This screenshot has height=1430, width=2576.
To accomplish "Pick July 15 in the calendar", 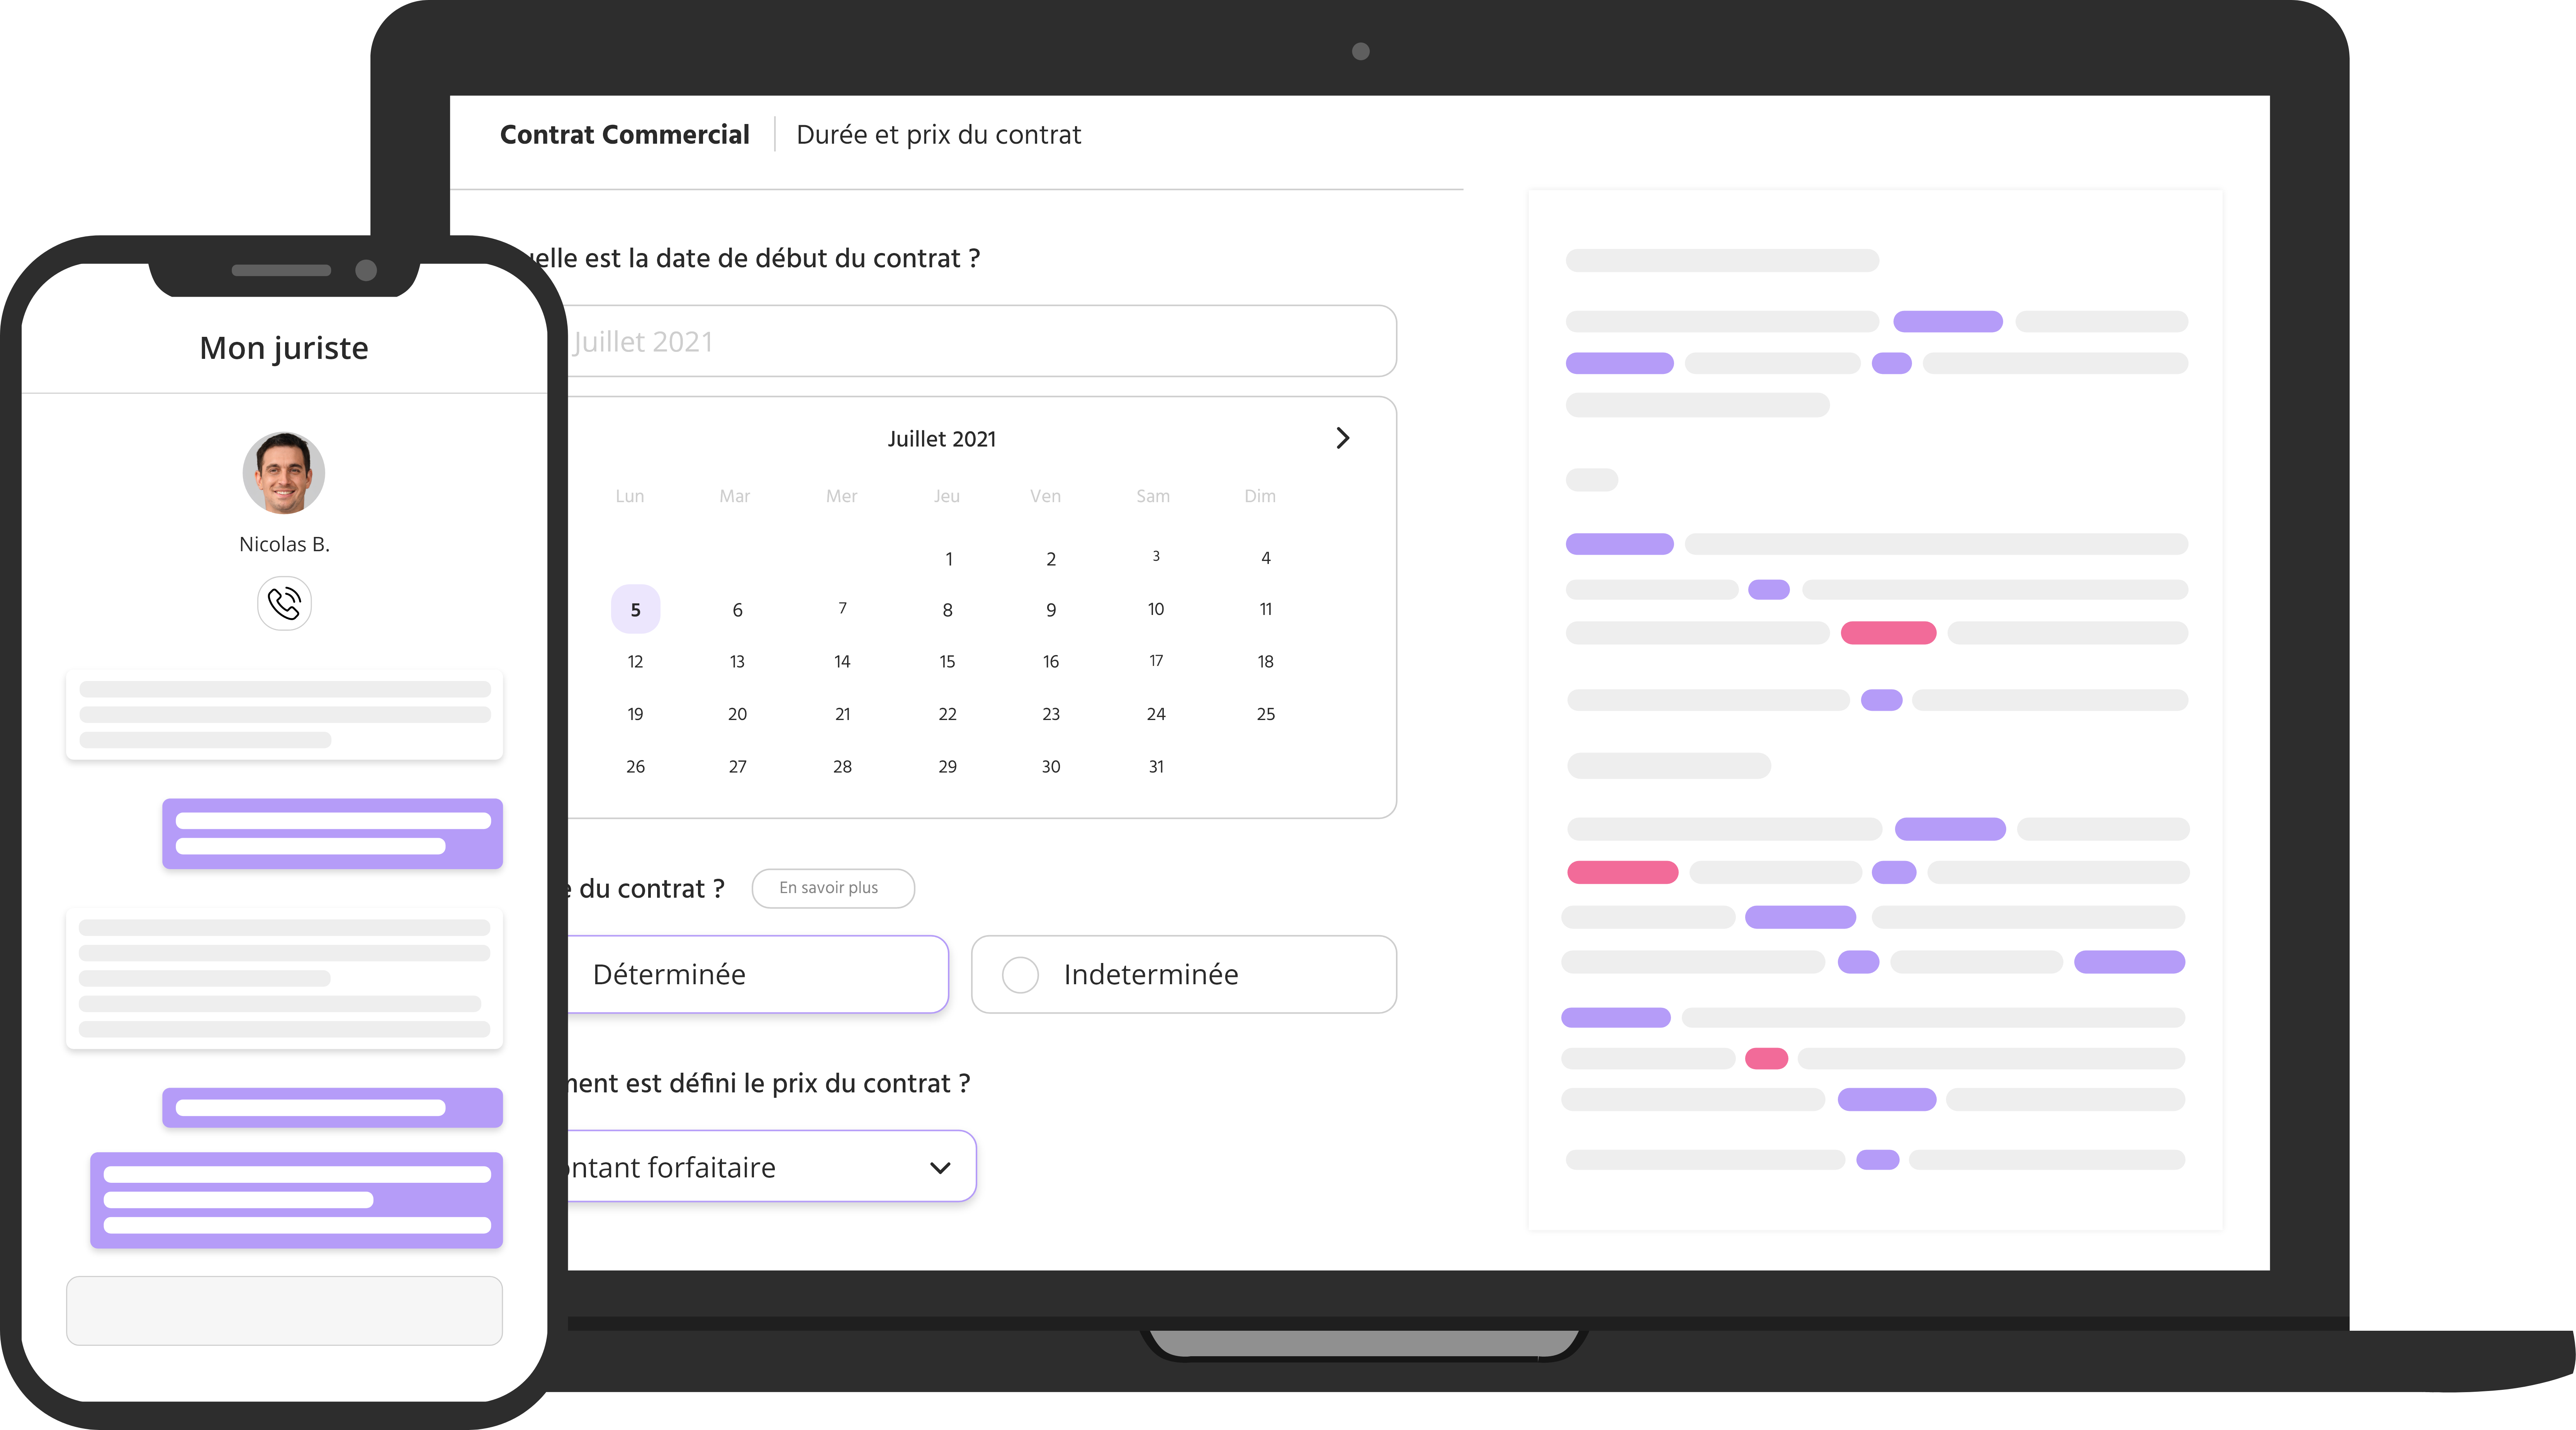I will (x=947, y=661).
